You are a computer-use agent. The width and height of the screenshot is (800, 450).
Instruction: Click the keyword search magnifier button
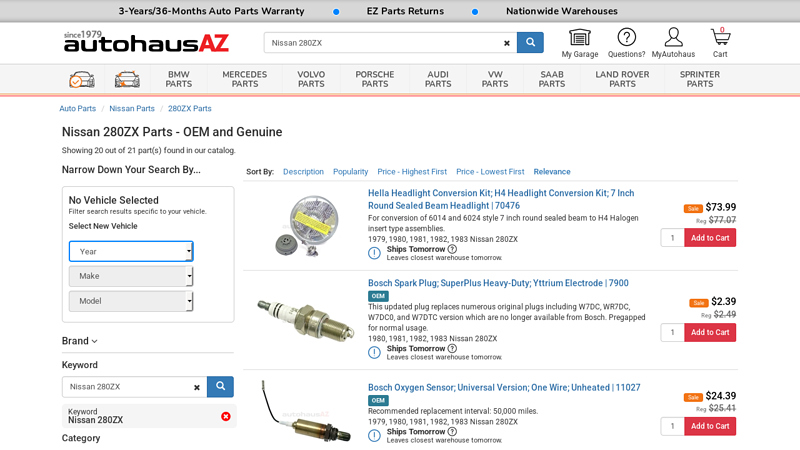pos(220,386)
